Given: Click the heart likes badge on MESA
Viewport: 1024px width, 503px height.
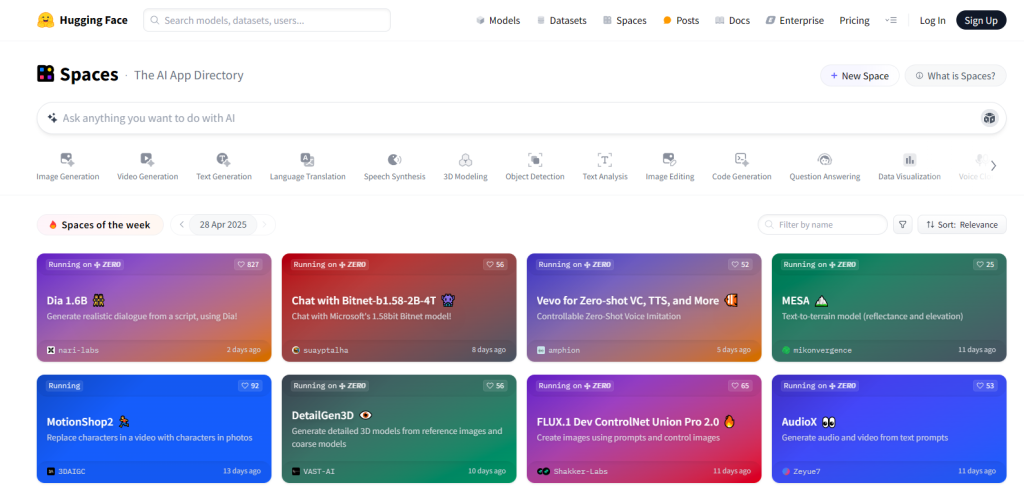Looking at the screenshot, I should coord(985,265).
